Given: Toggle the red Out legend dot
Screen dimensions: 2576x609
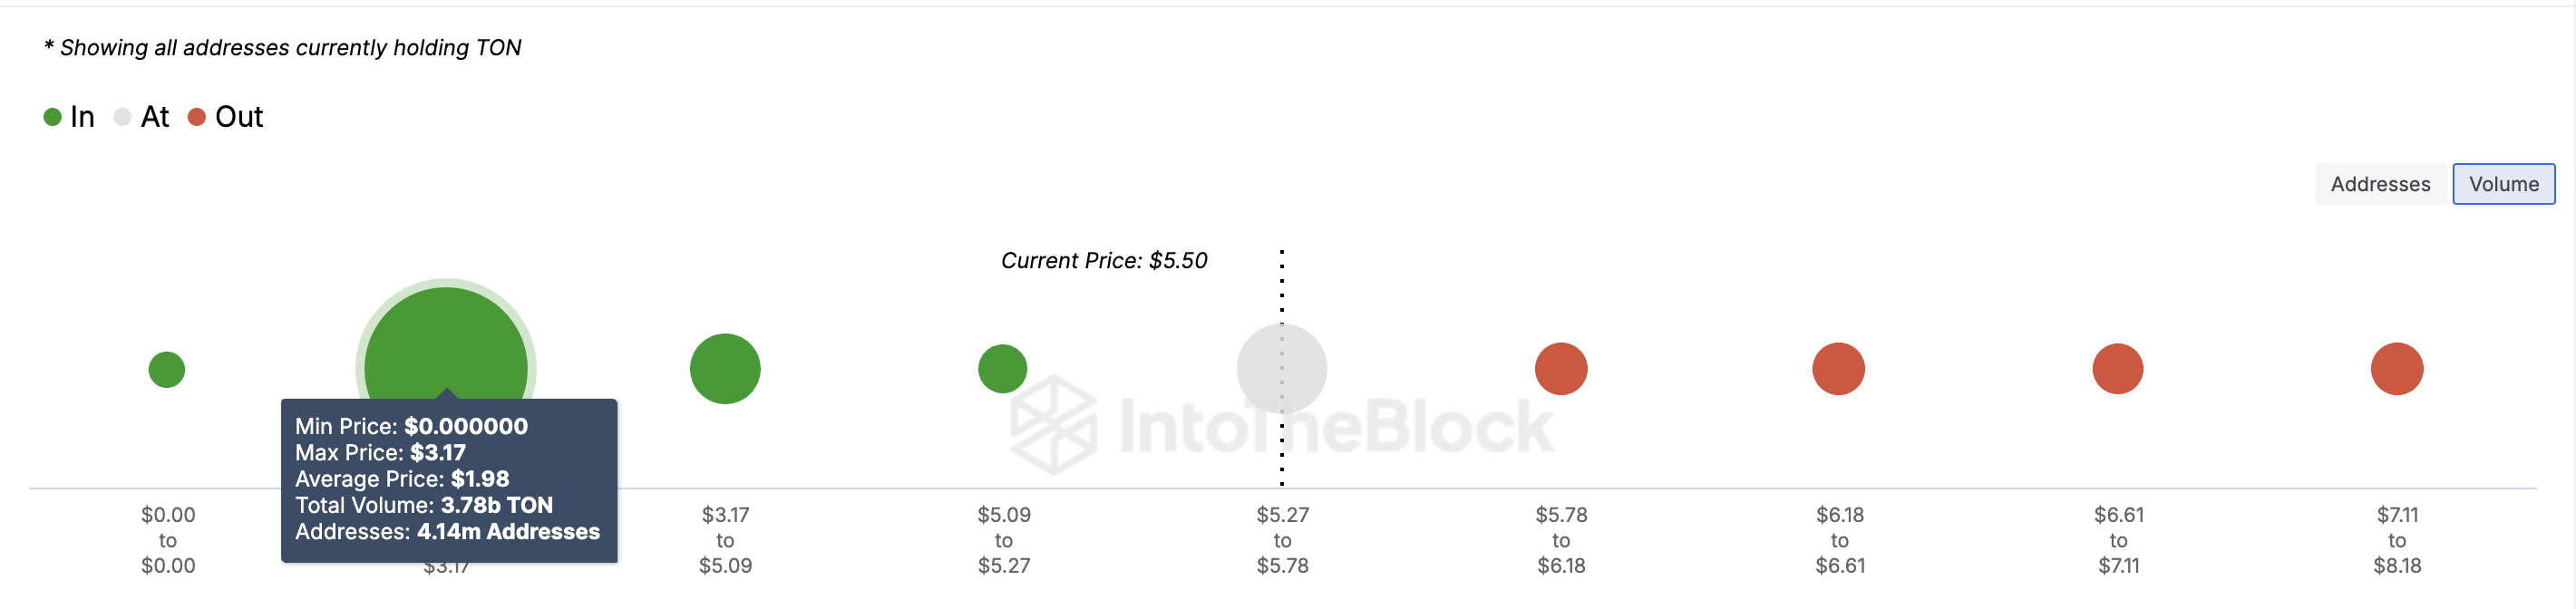Looking at the screenshot, I should [x=197, y=118].
